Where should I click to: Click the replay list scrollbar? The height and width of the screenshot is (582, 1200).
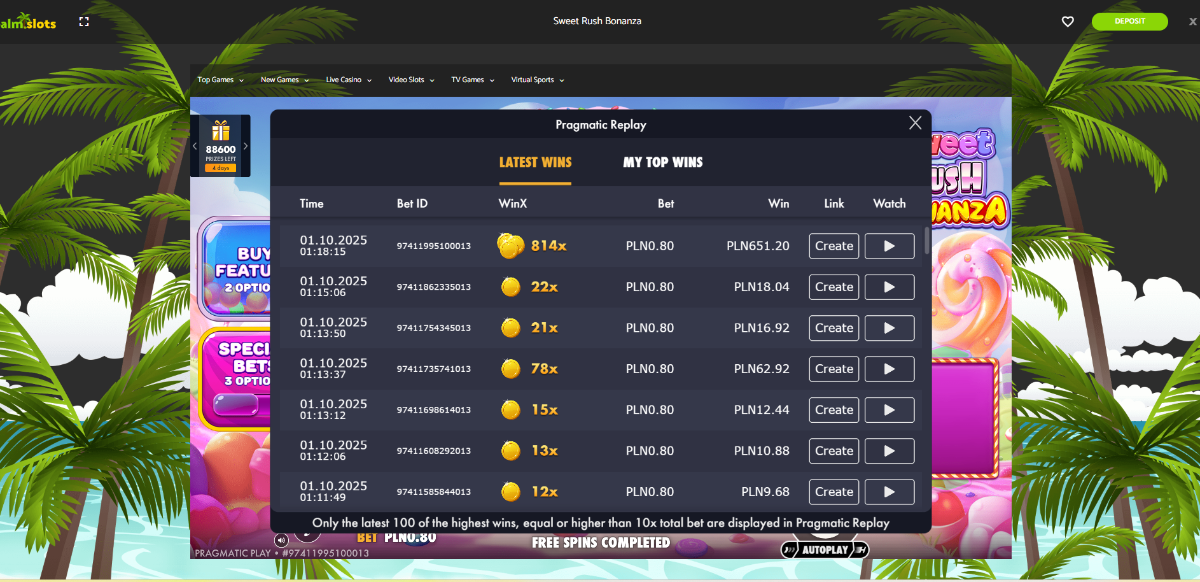click(x=926, y=240)
